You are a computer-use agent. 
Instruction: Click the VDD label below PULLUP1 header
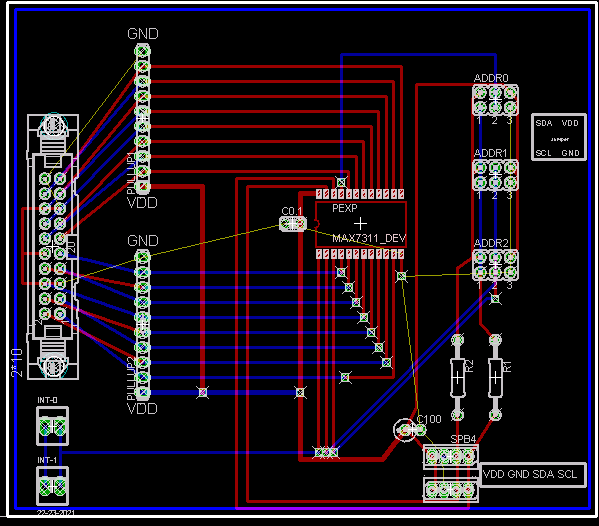click(x=142, y=203)
